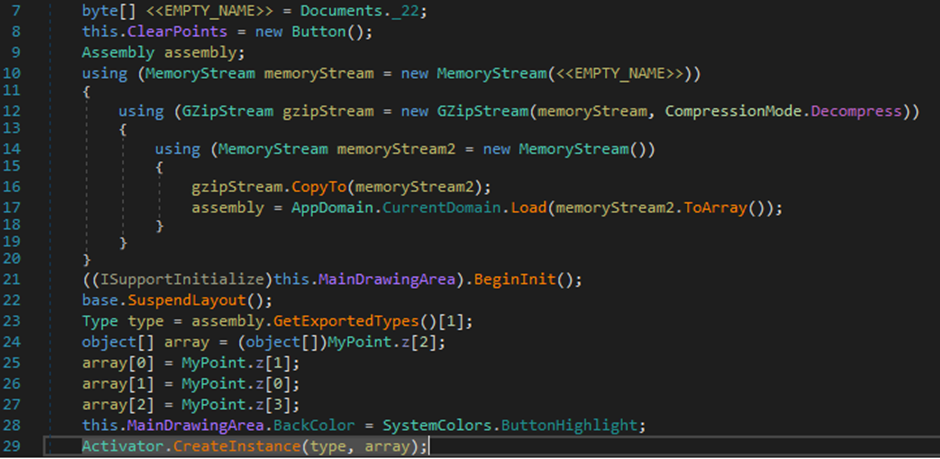
Task: Click the CreateInstance method call
Action: pyautogui.click(x=236, y=446)
